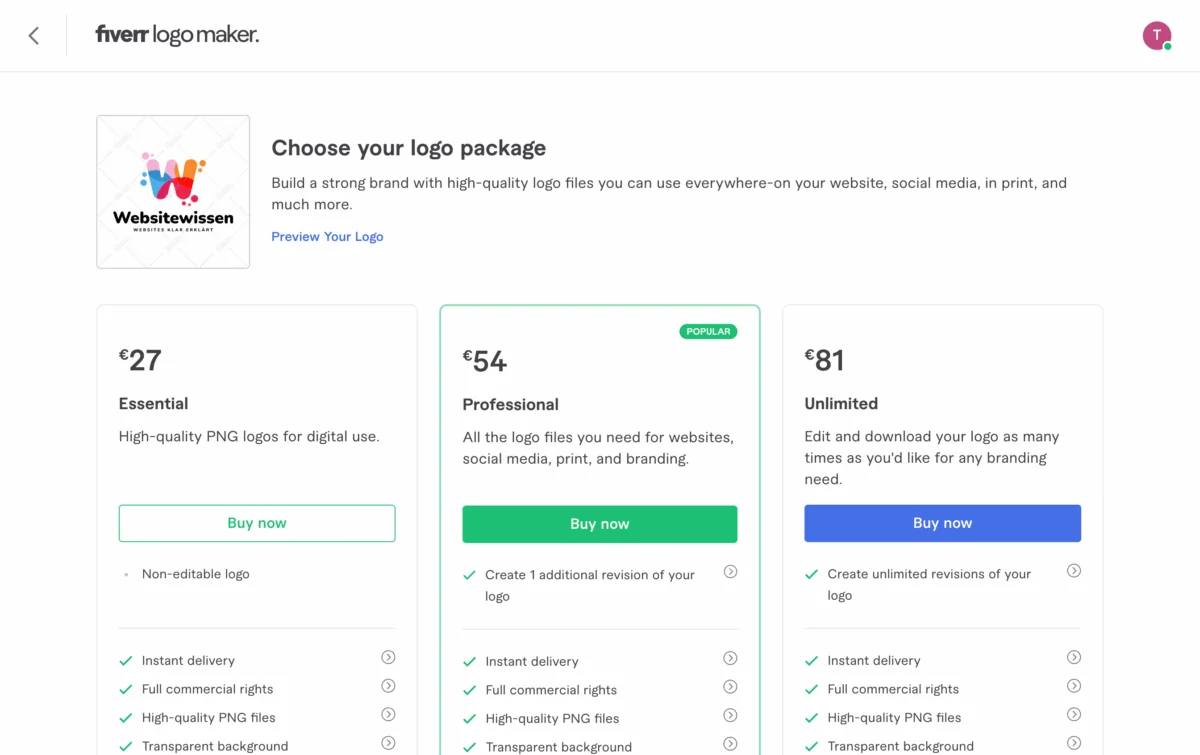Buy the Unlimited €81 package
This screenshot has width=1200, height=755.
(x=942, y=523)
